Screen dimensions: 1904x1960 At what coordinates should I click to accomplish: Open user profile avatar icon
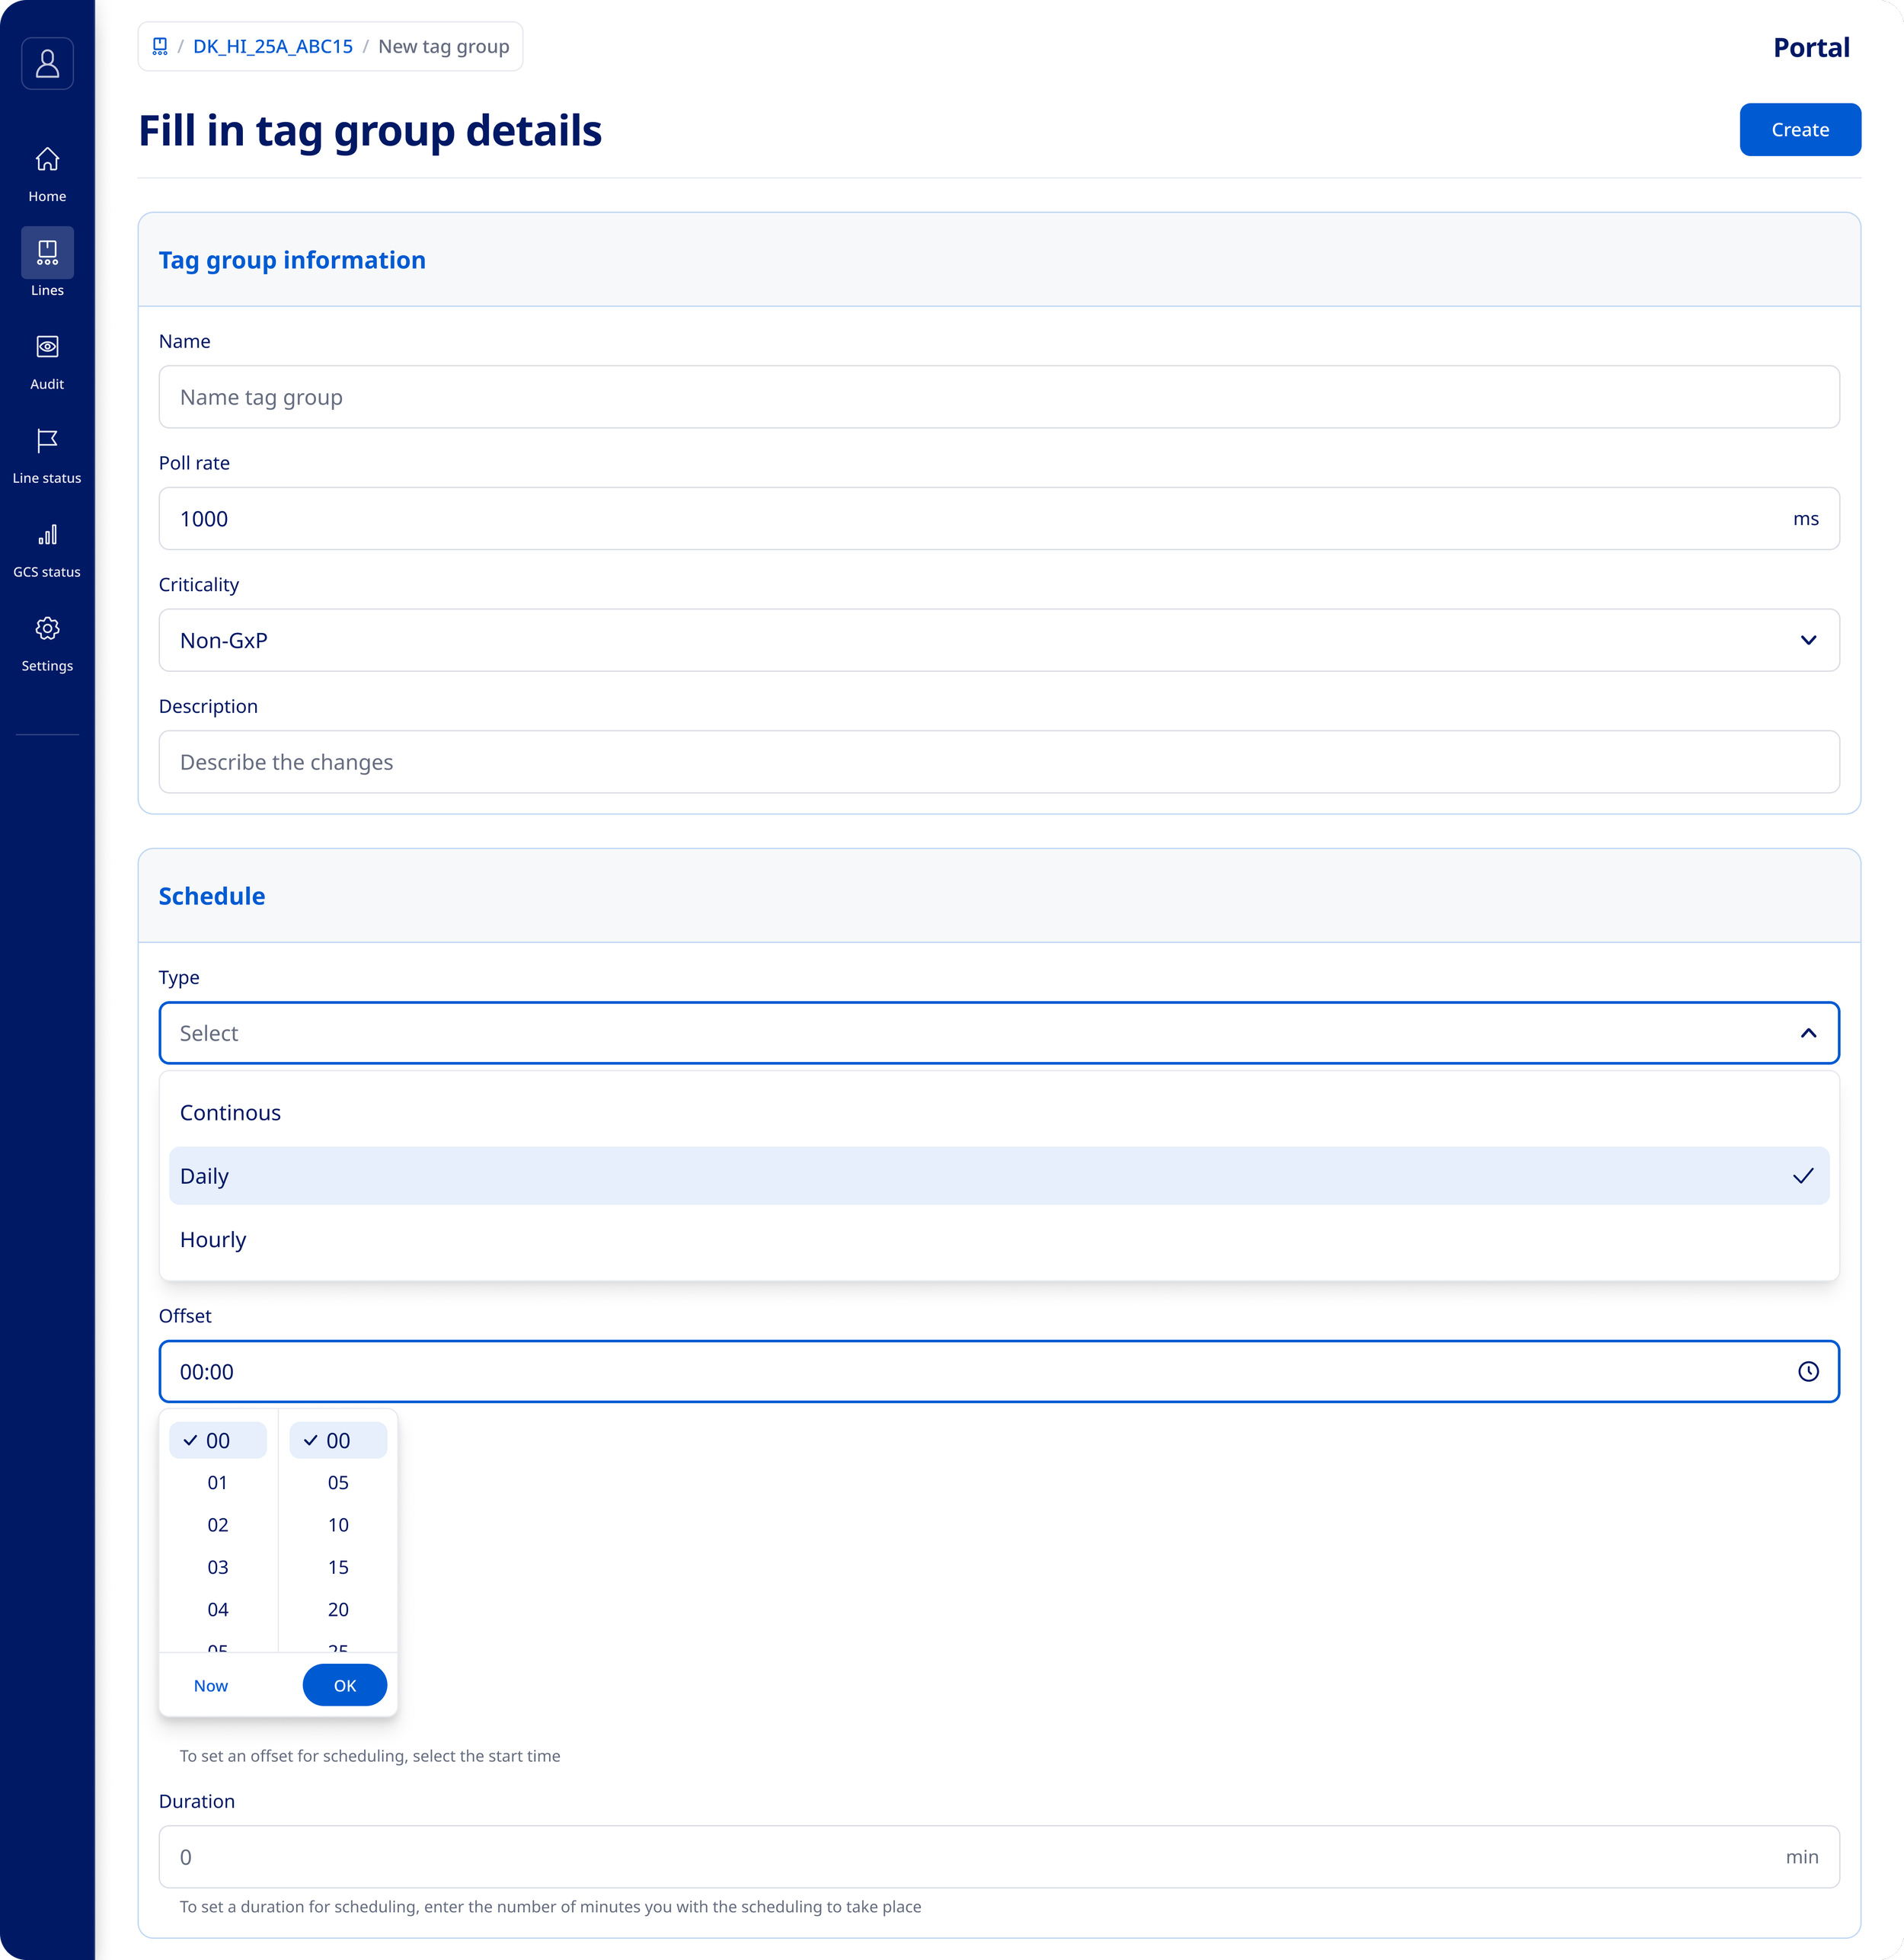(x=47, y=64)
